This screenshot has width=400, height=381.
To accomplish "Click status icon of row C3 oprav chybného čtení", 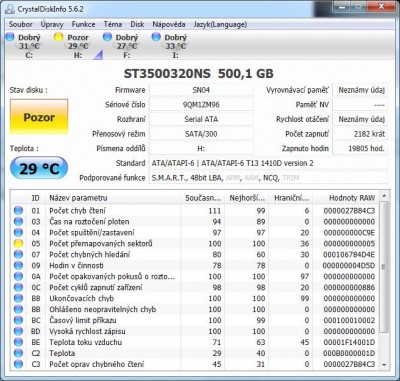I will [x=18, y=364].
